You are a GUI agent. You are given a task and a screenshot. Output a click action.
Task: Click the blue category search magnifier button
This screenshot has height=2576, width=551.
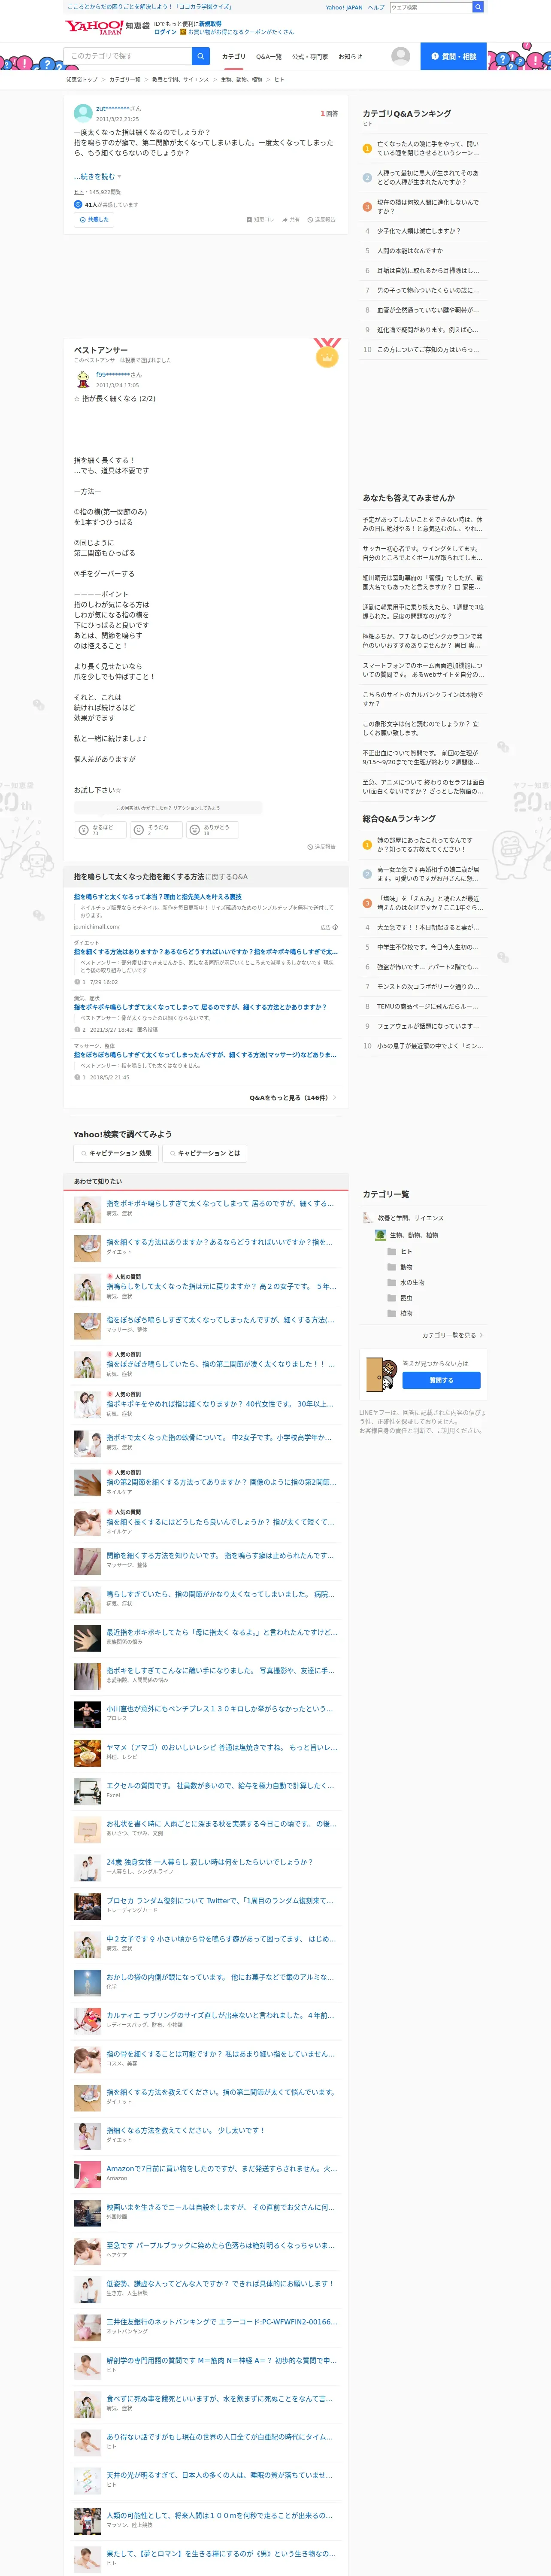(x=200, y=56)
